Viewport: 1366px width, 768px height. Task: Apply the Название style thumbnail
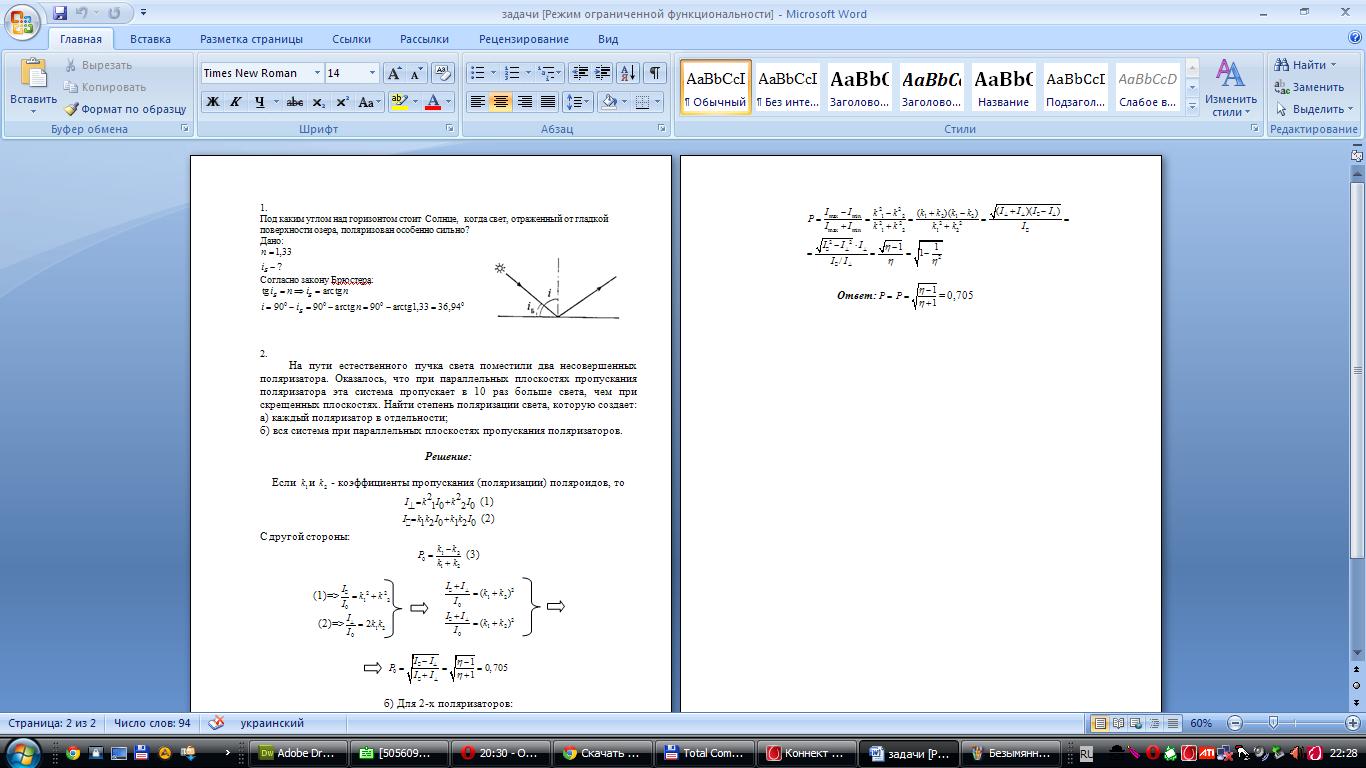pyautogui.click(x=1003, y=88)
